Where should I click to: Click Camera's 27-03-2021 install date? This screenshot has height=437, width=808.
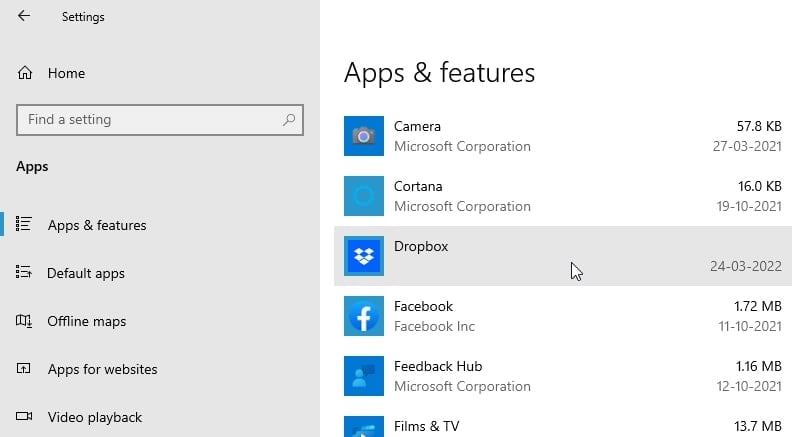point(747,146)
